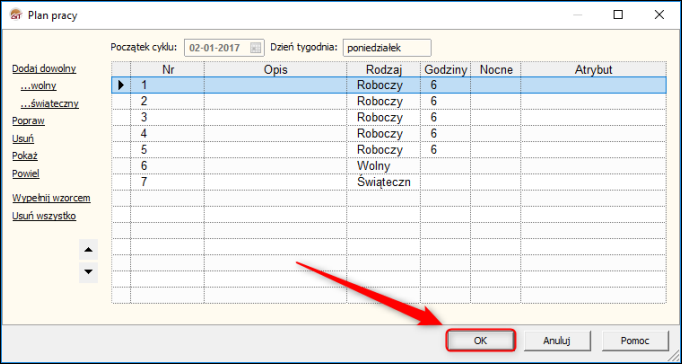682x364 pixels.
Task: Minimize the Plan pracy window
Action: coord(578,15)
